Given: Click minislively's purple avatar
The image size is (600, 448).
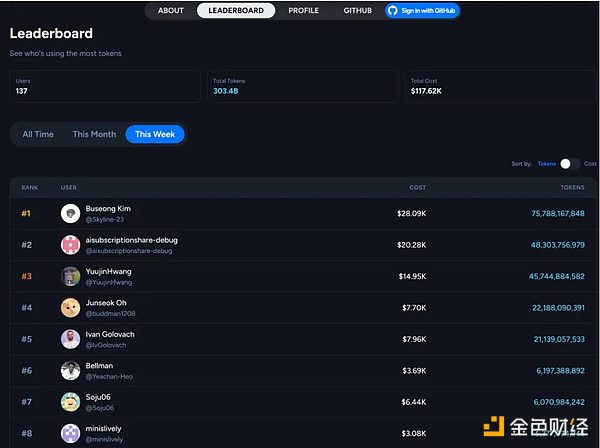Looking at the screenshot, I should [x=70, y=433].
